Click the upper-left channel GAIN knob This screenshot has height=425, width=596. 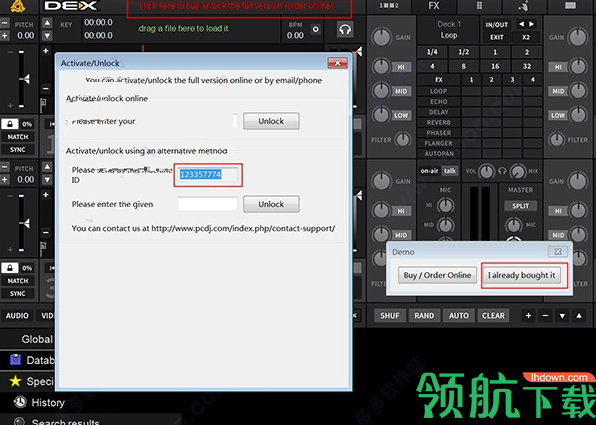pyautogui.click(x=381, y=37)
